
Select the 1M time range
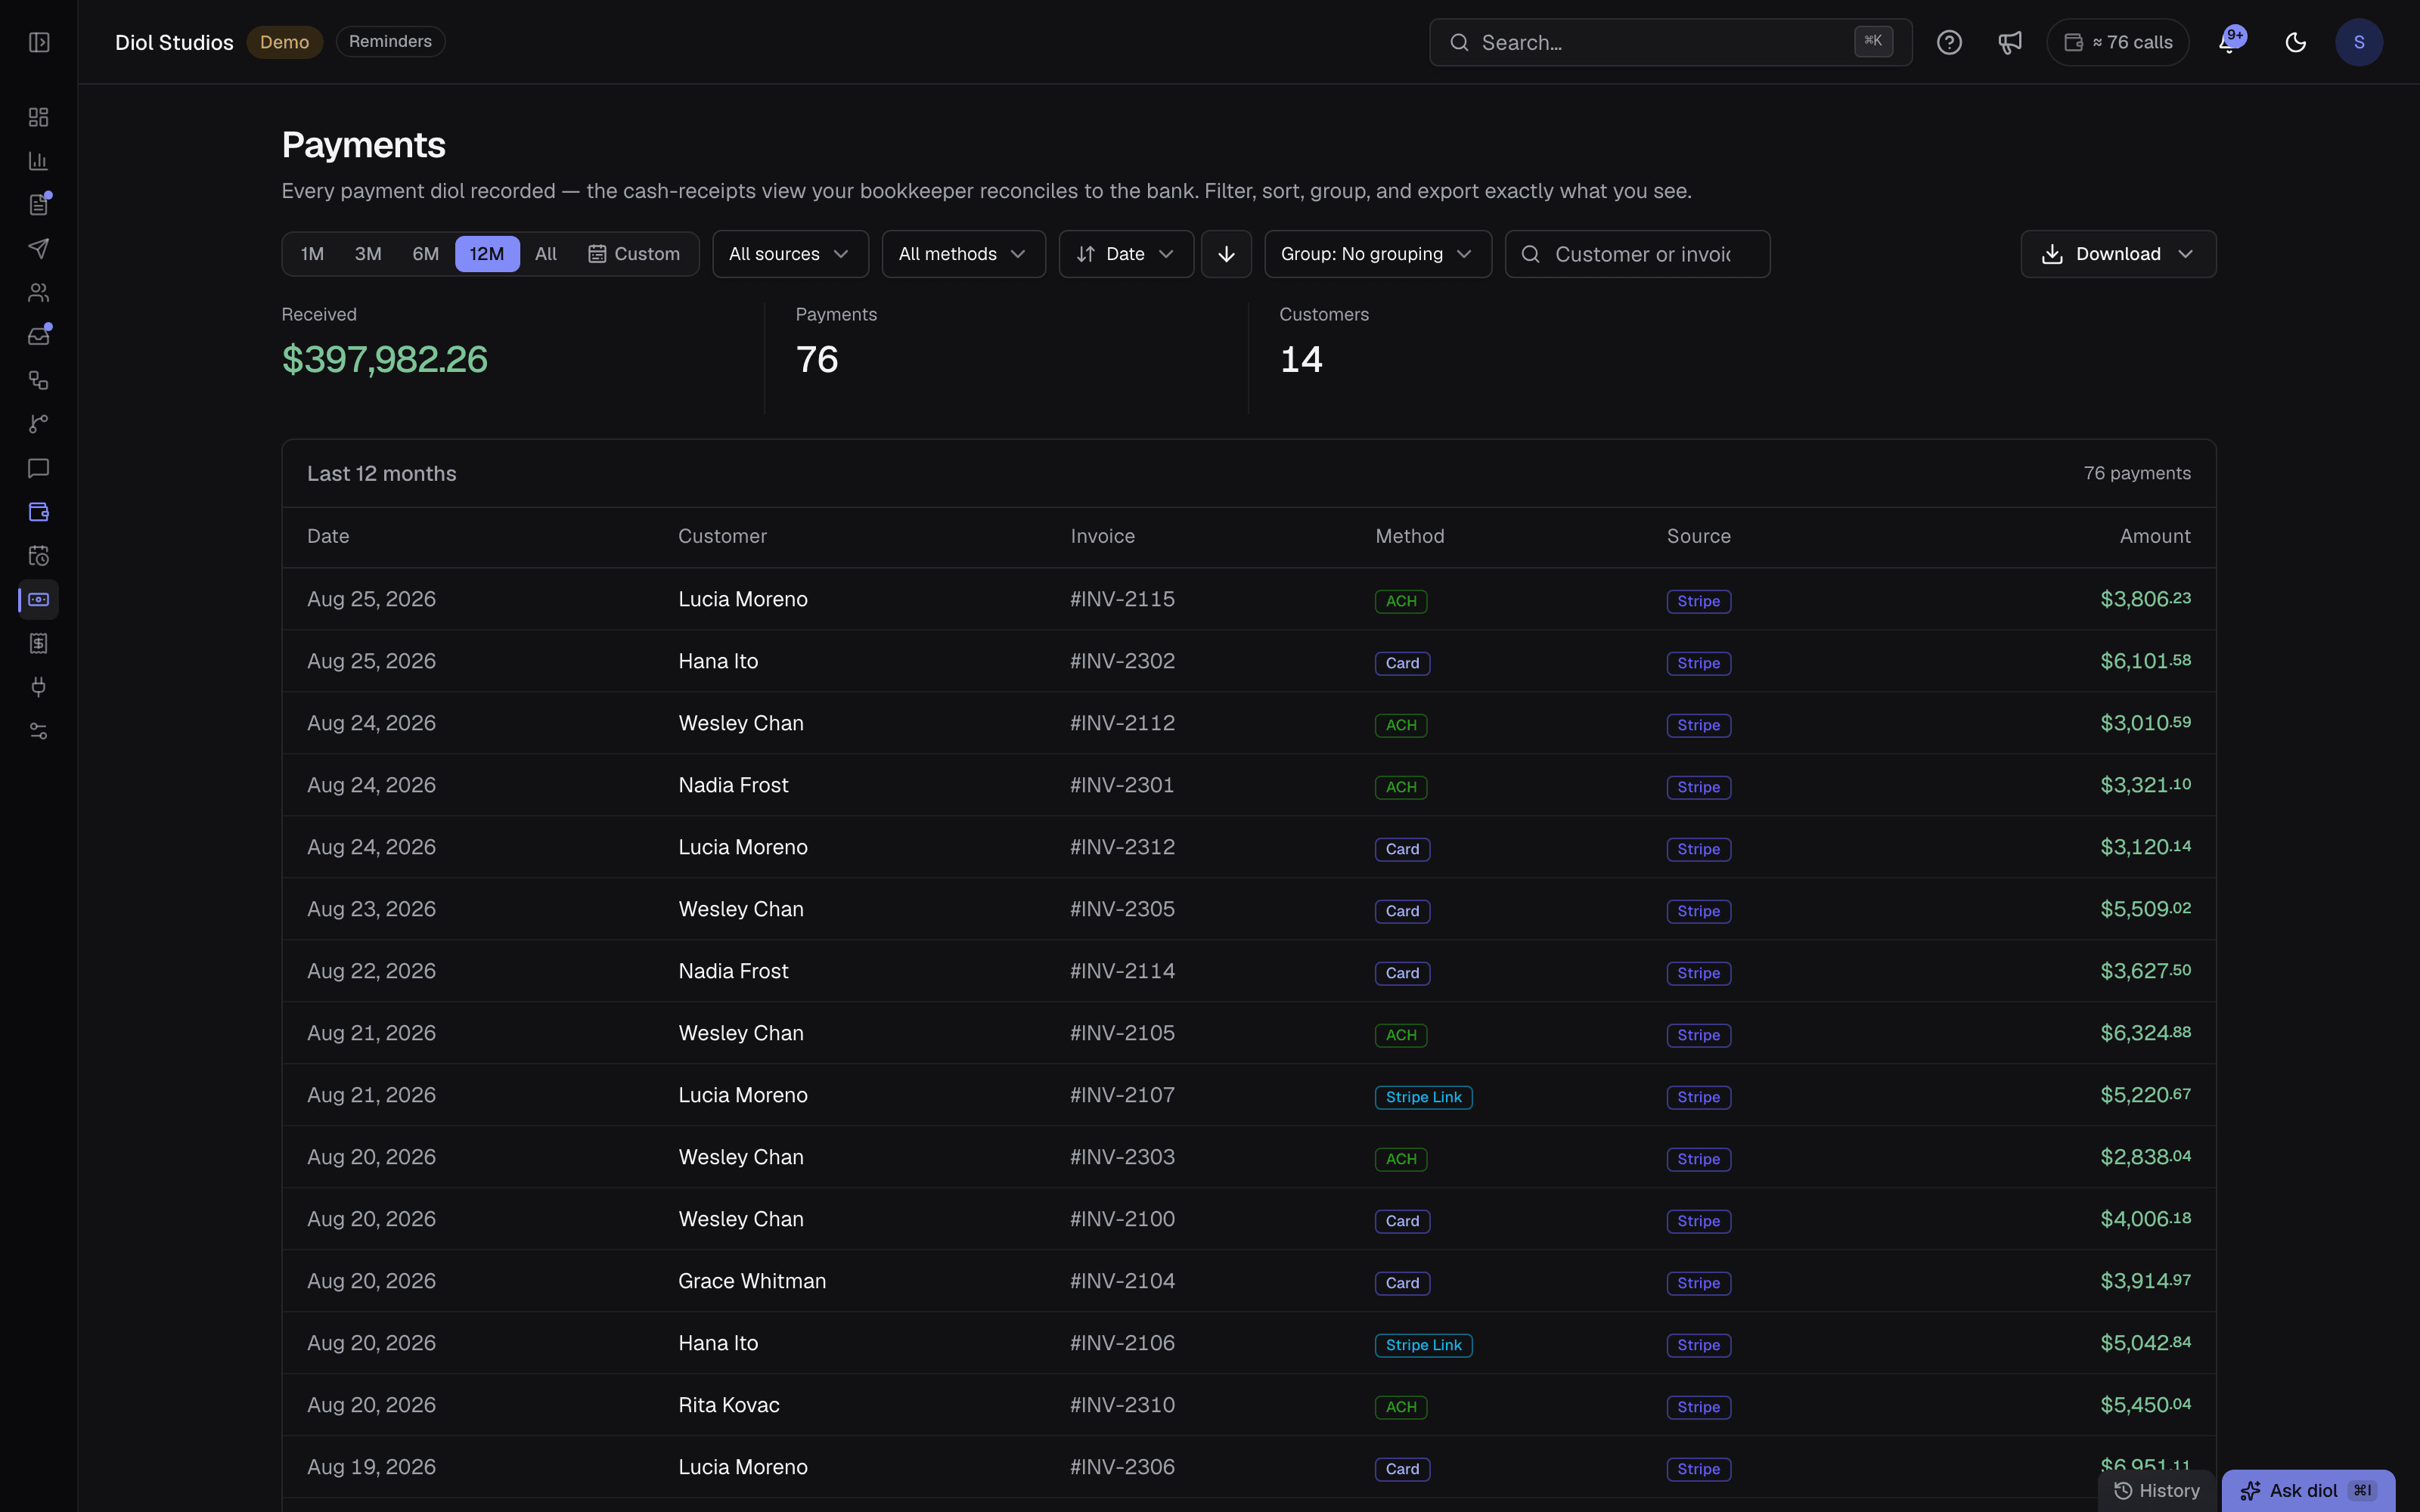312,254
